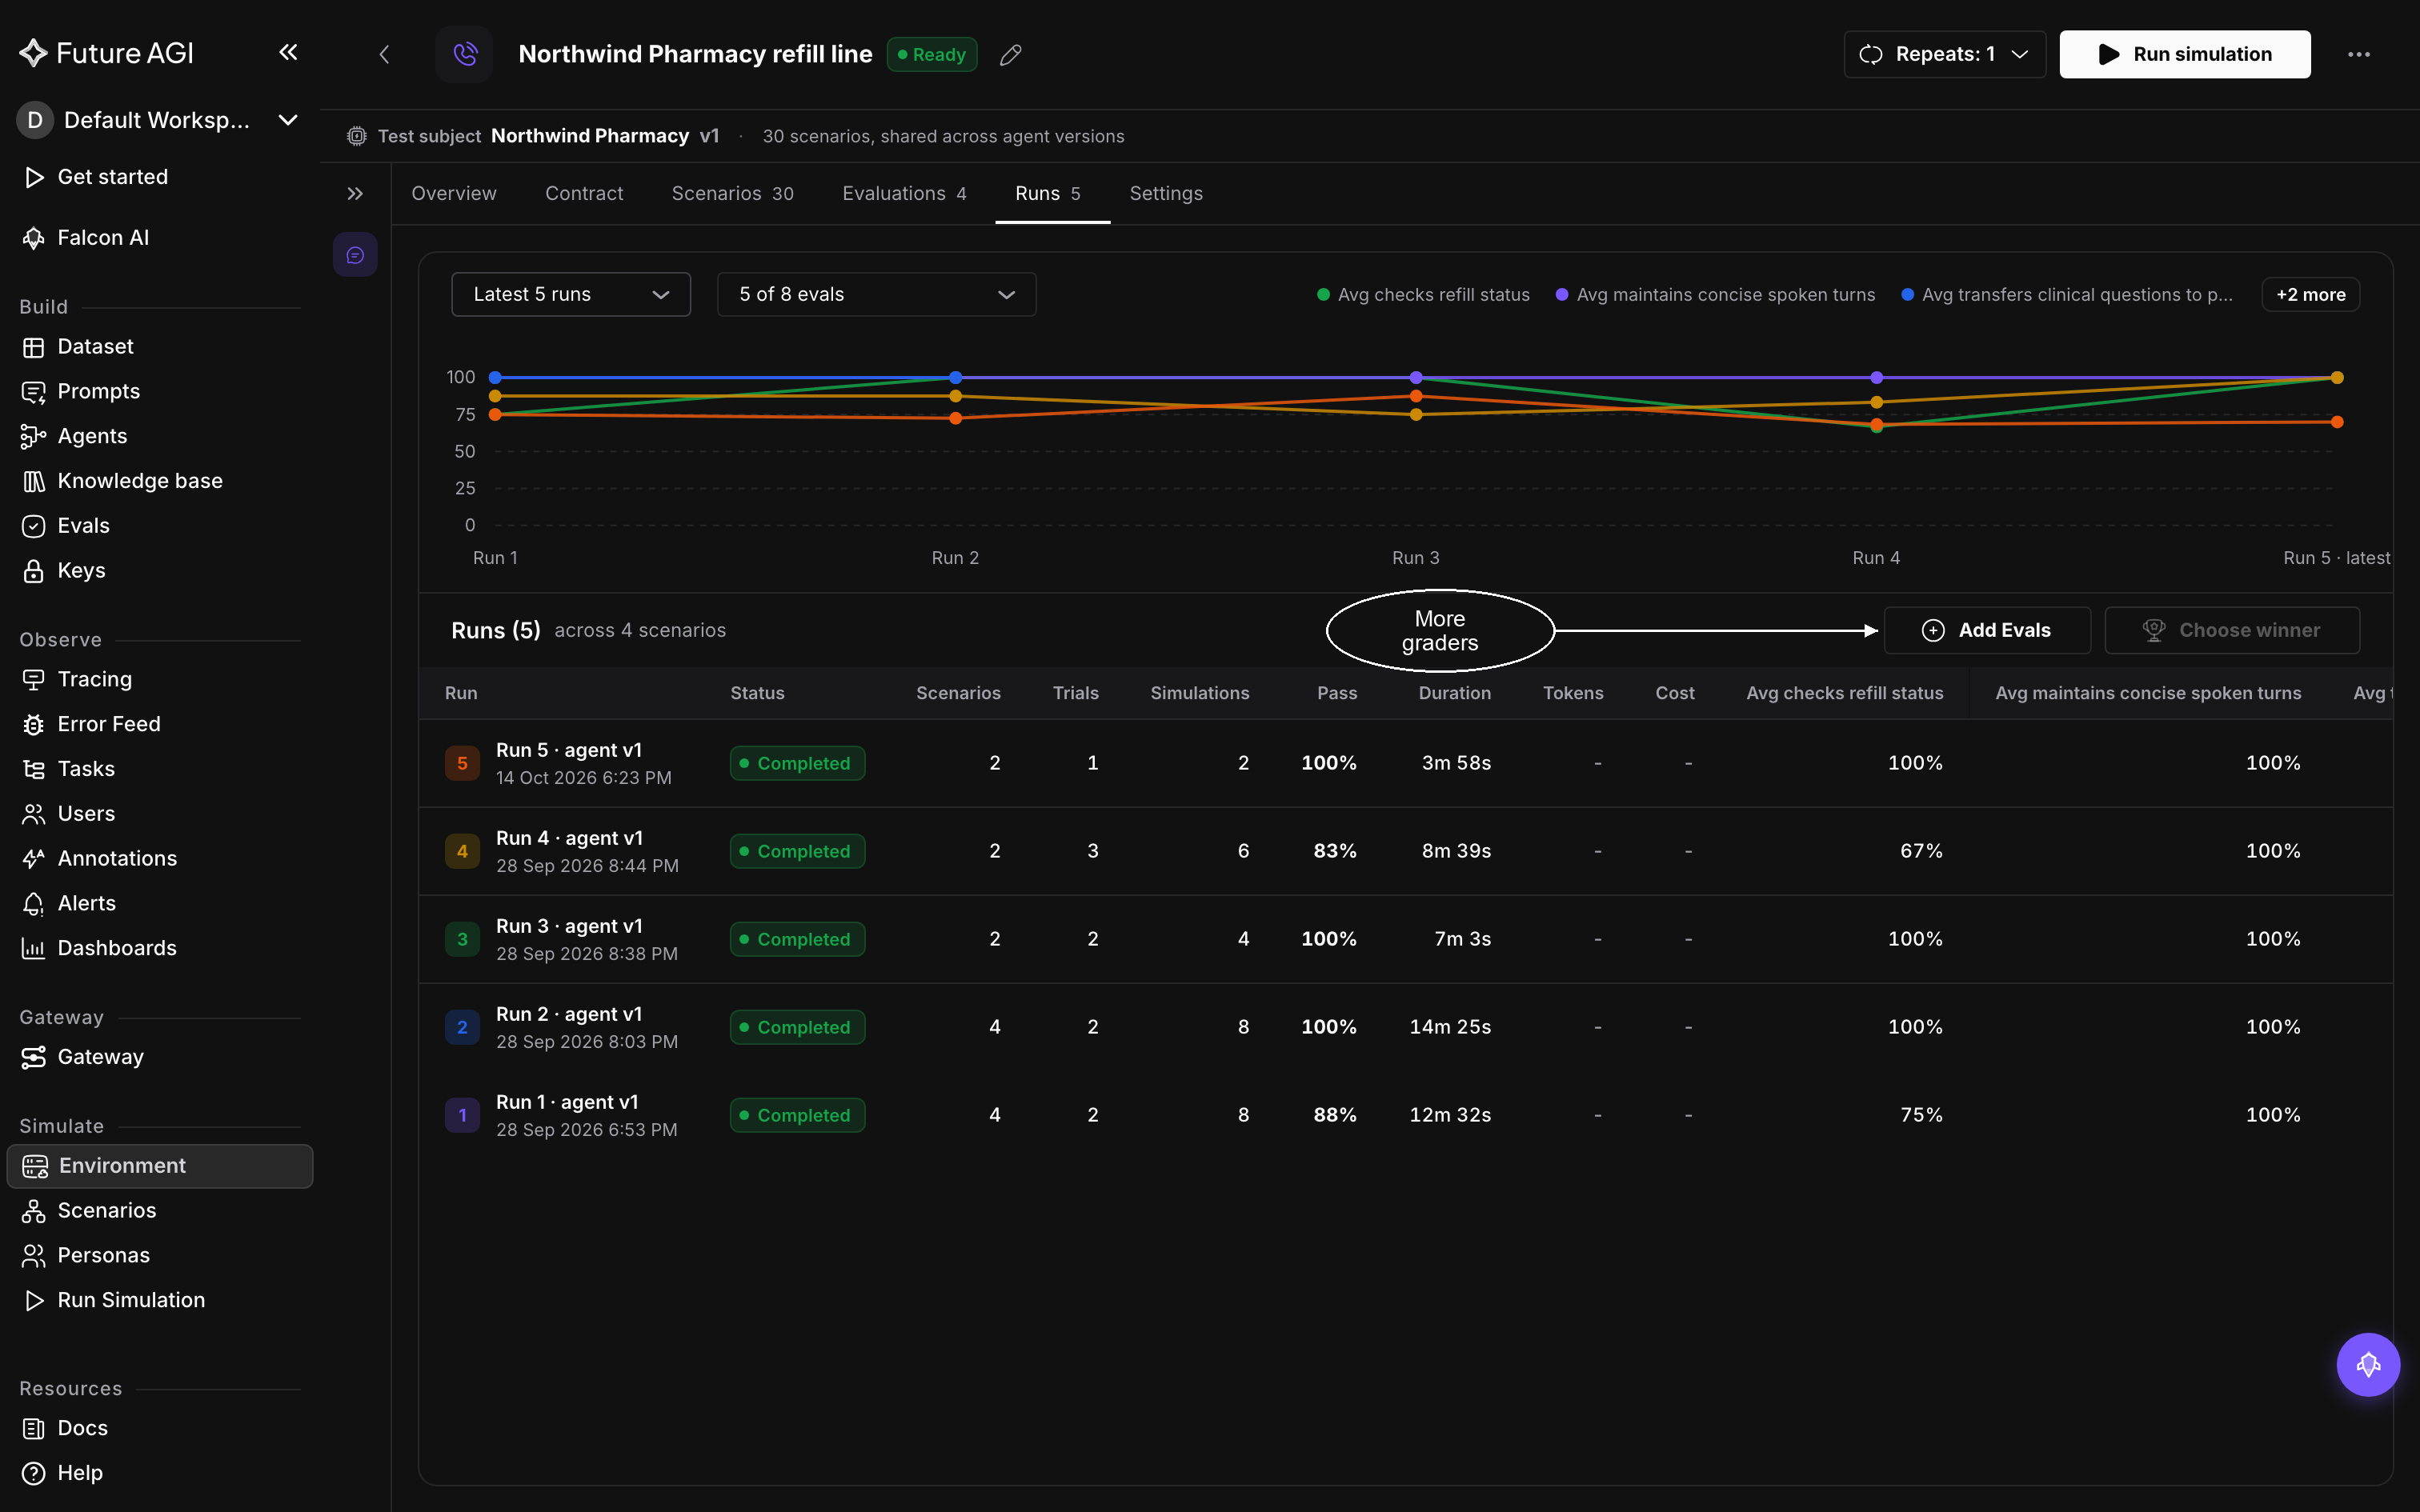
Task: Show the +2 more legend items
Action: [x=2310, y=294]
